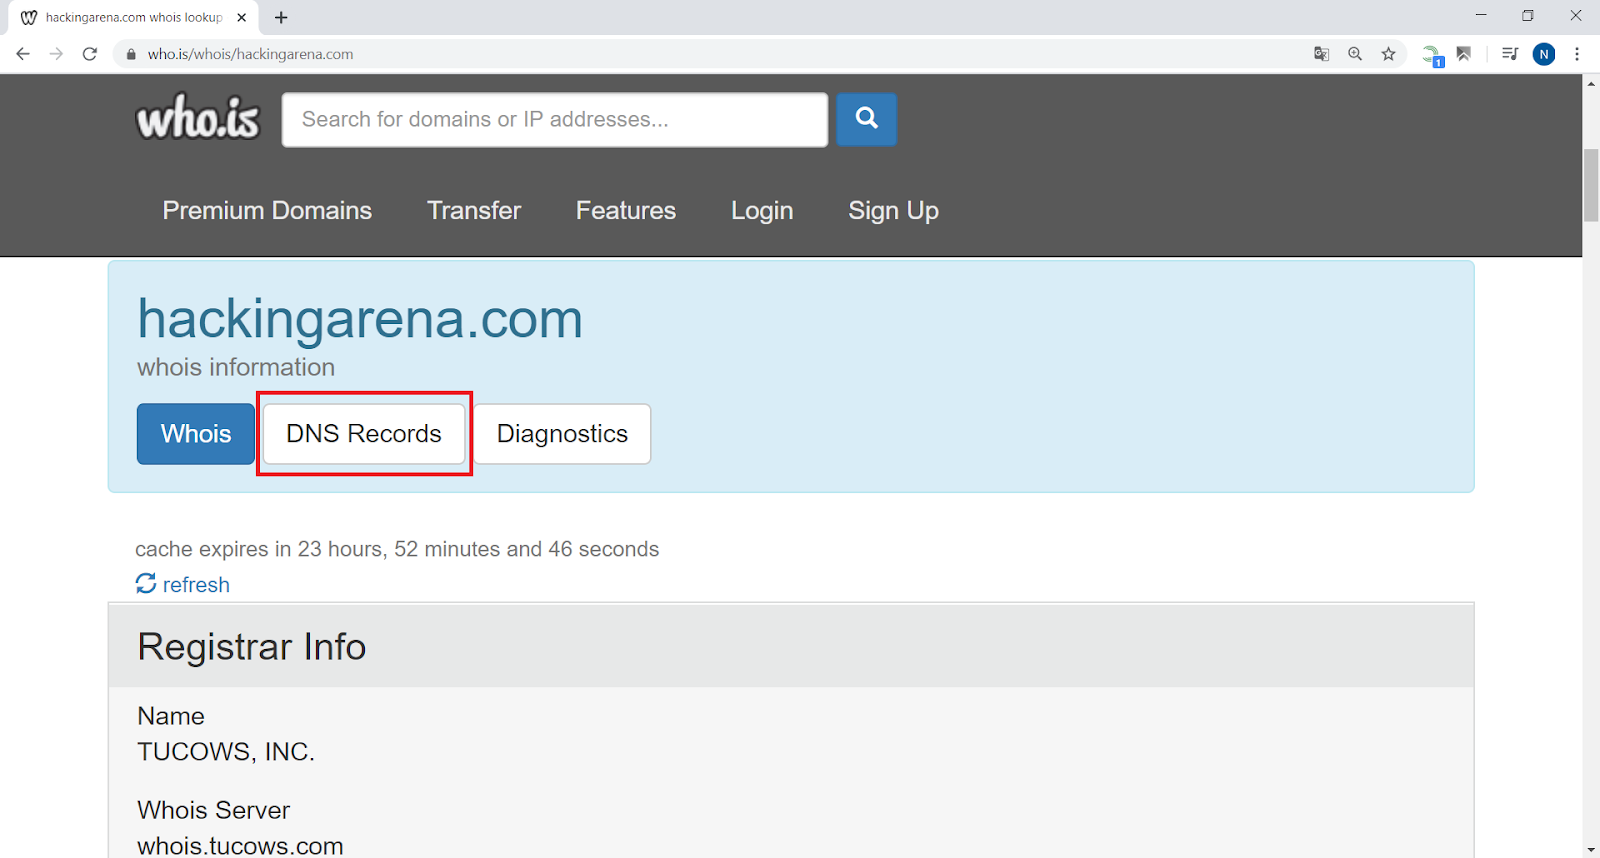Click the whois.tucows.com server text

(240, 845)
